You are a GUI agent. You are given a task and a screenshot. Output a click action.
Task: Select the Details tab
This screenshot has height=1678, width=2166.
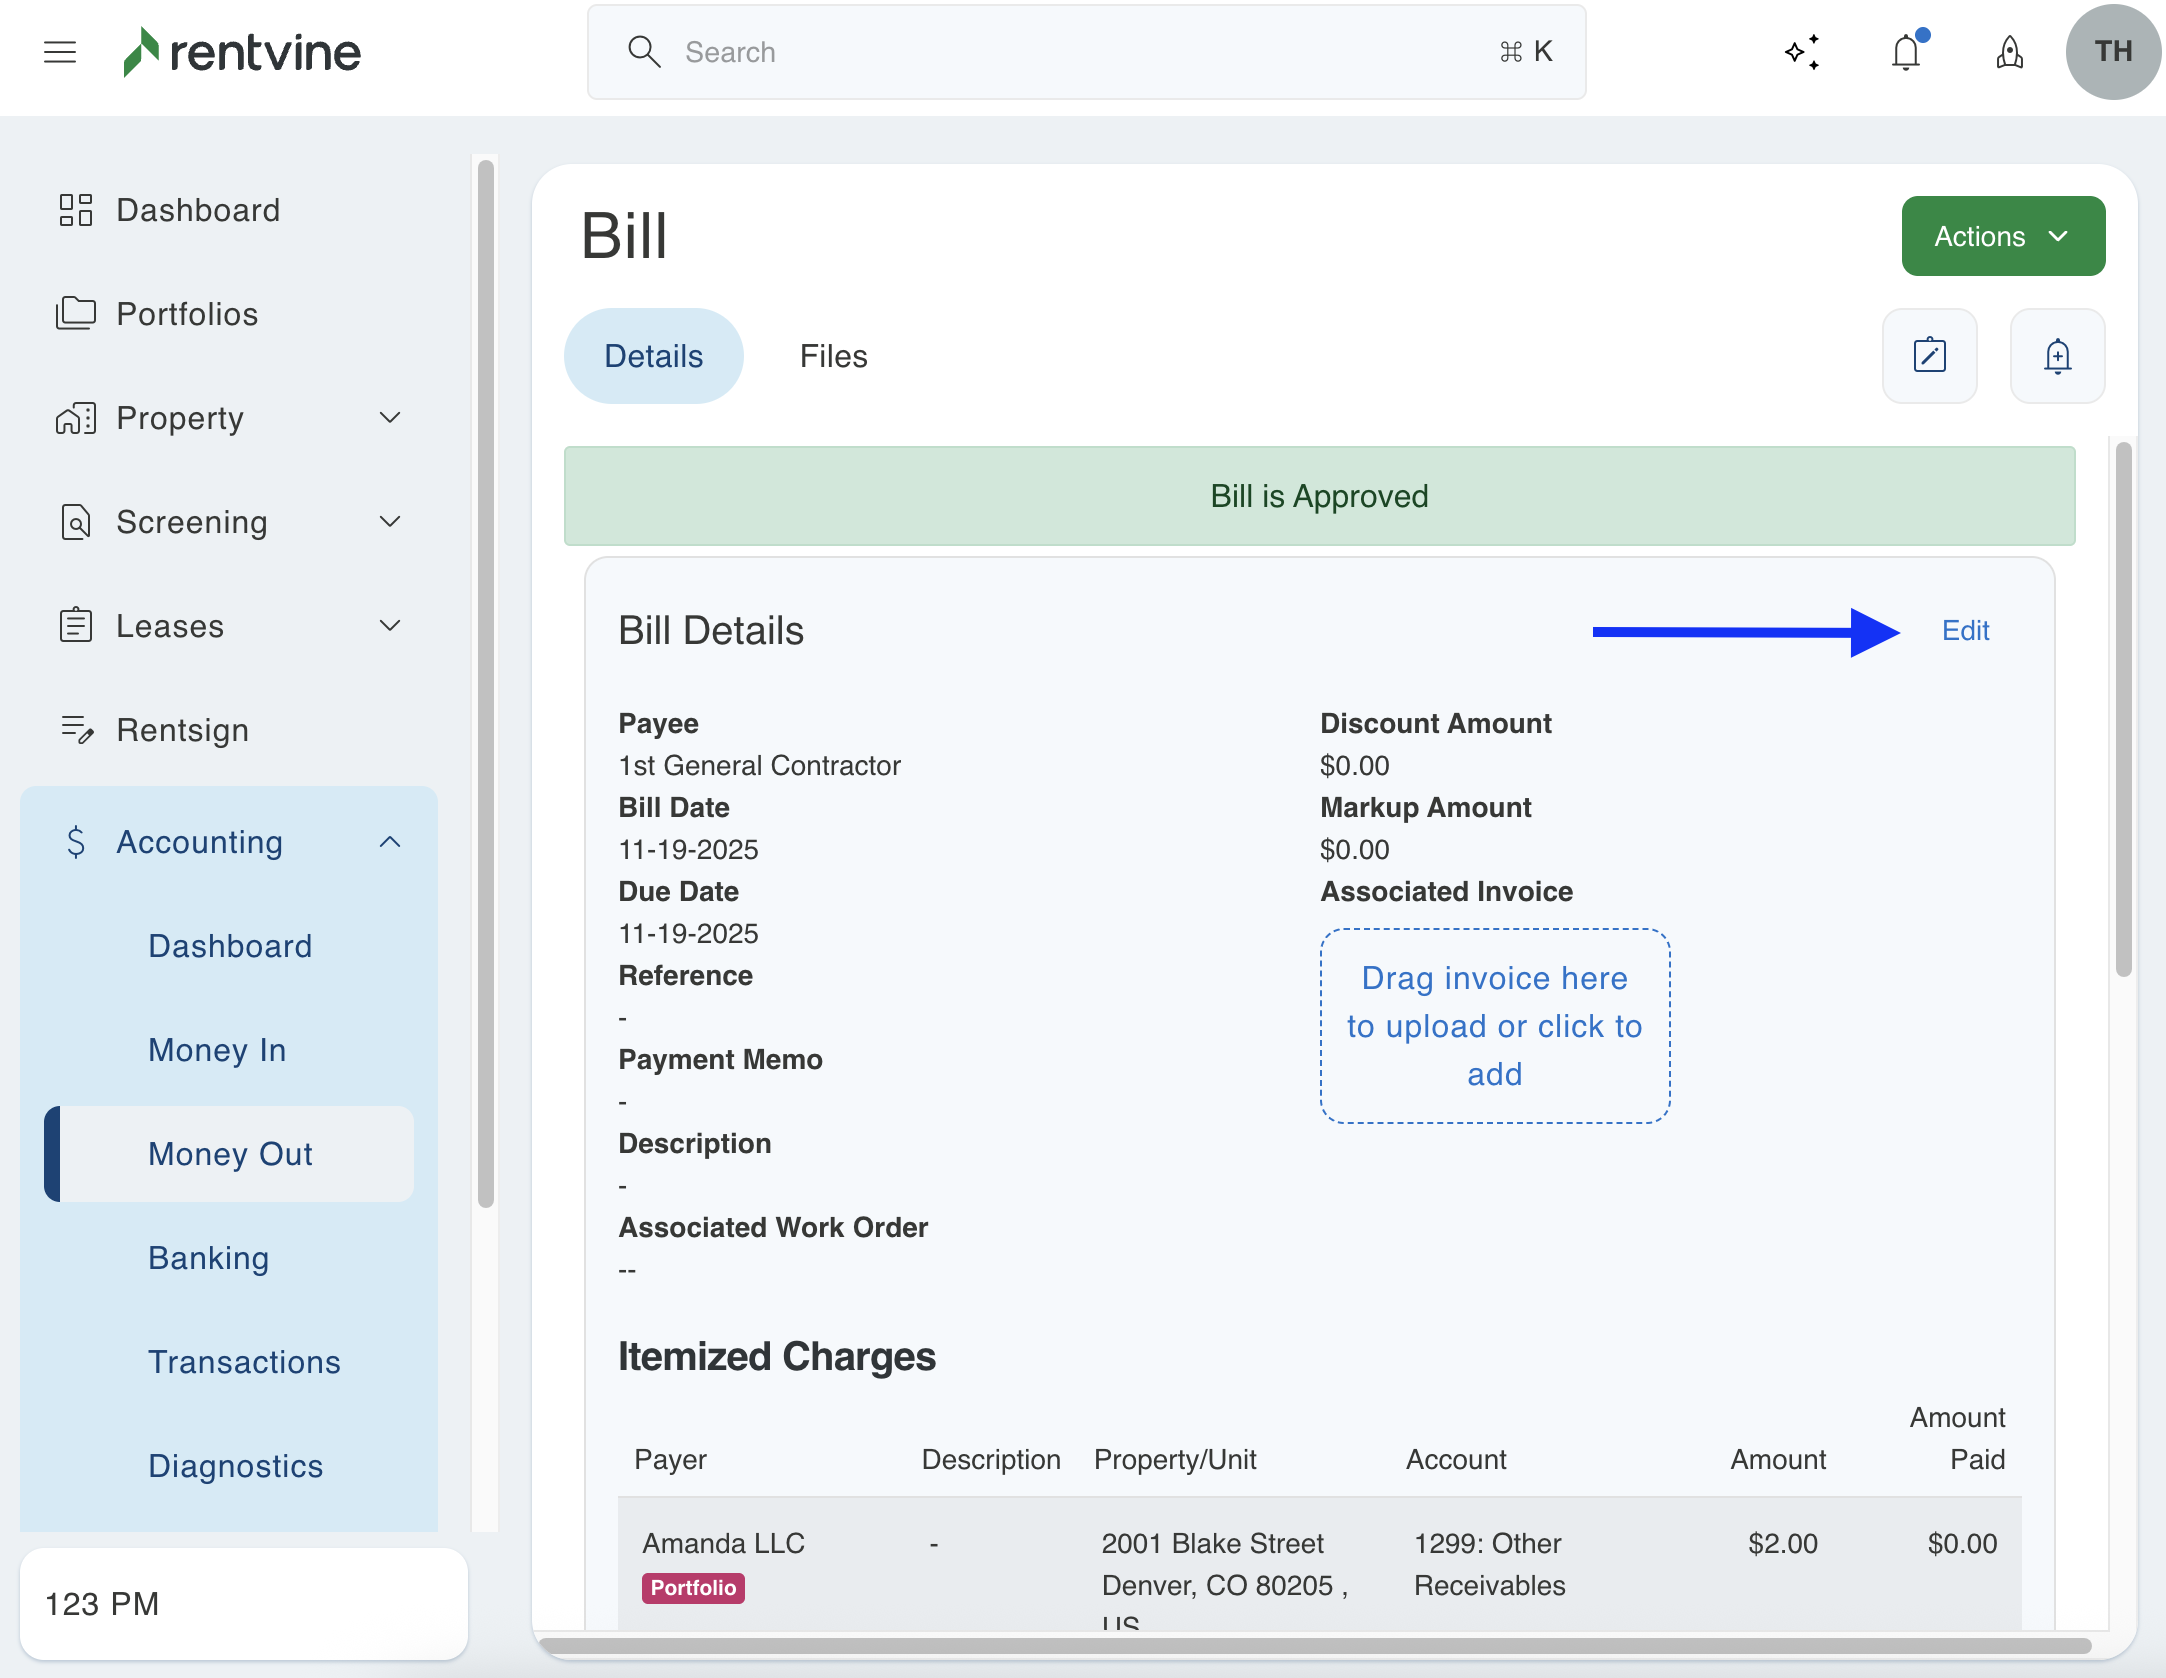point(653,356)
